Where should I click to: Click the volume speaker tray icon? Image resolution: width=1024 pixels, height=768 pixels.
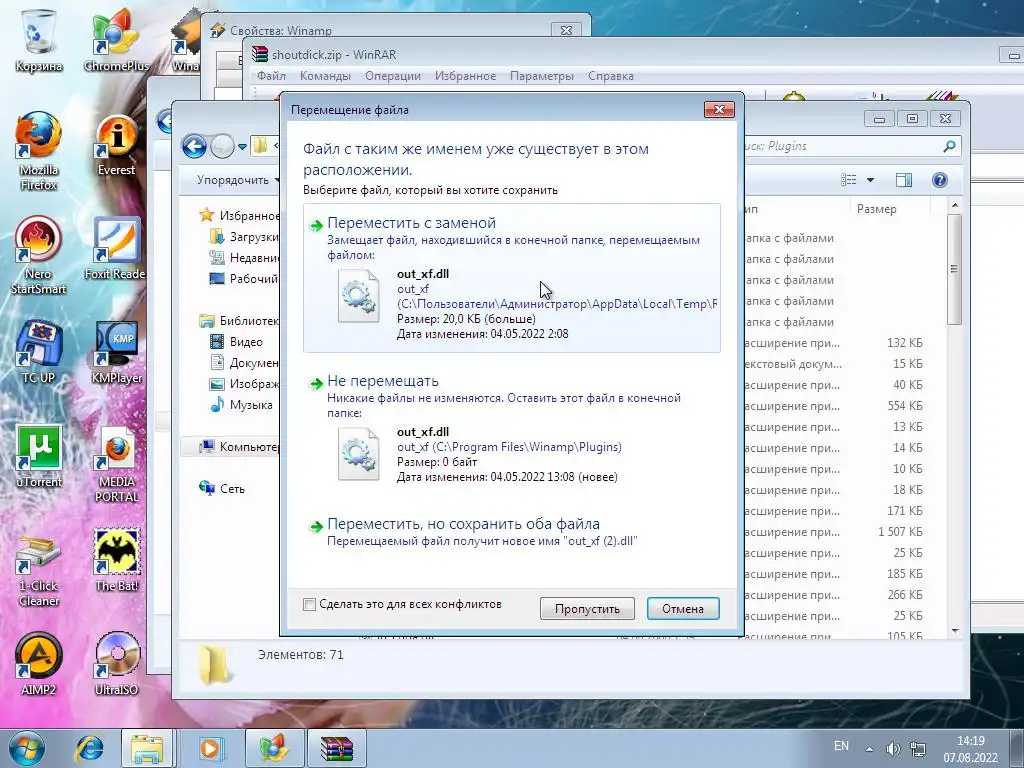pyautogui.click(x=893, y=748)
